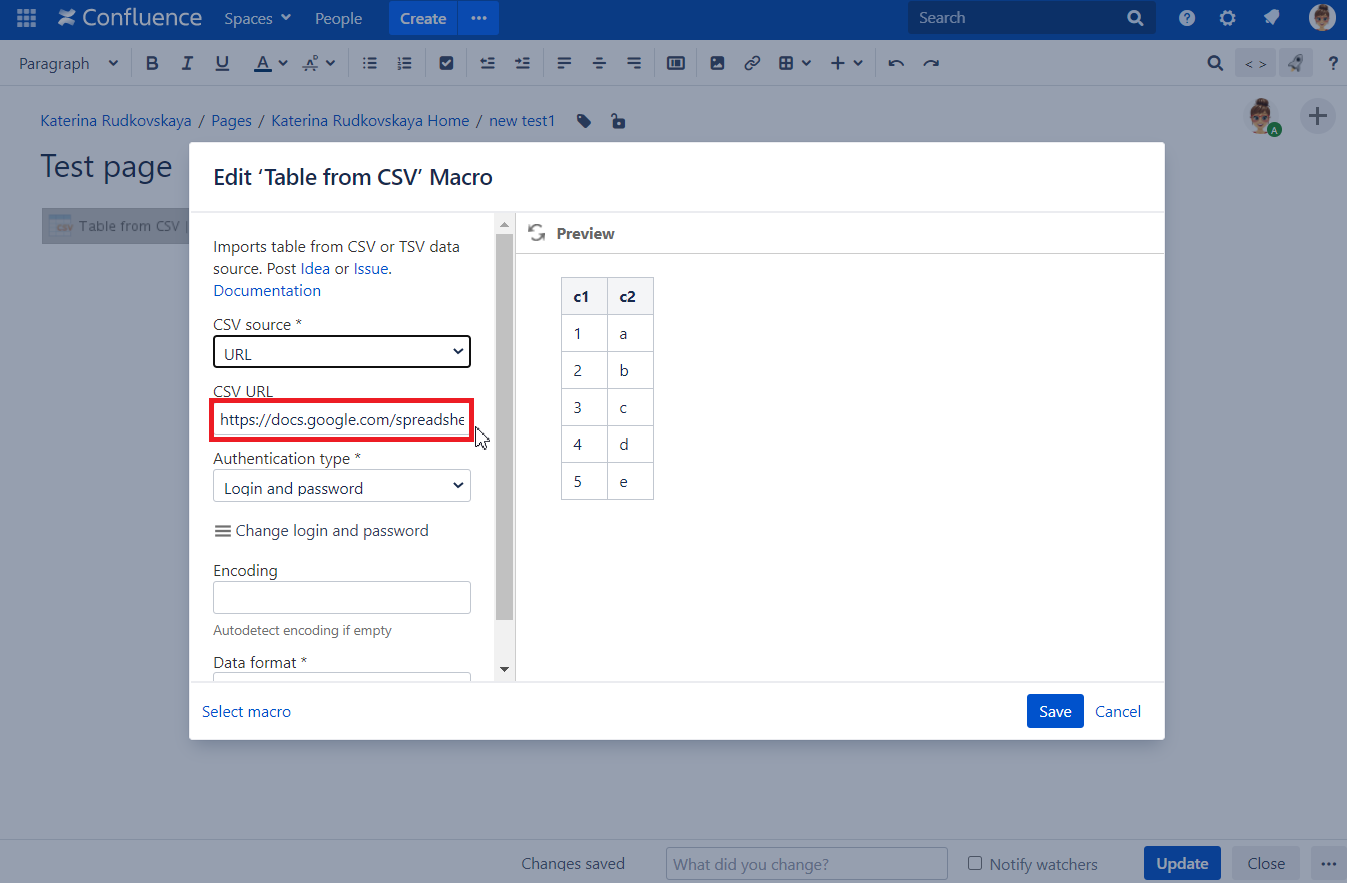
Task: Click the page labels tag icon
Action: (x=584, y=121)
